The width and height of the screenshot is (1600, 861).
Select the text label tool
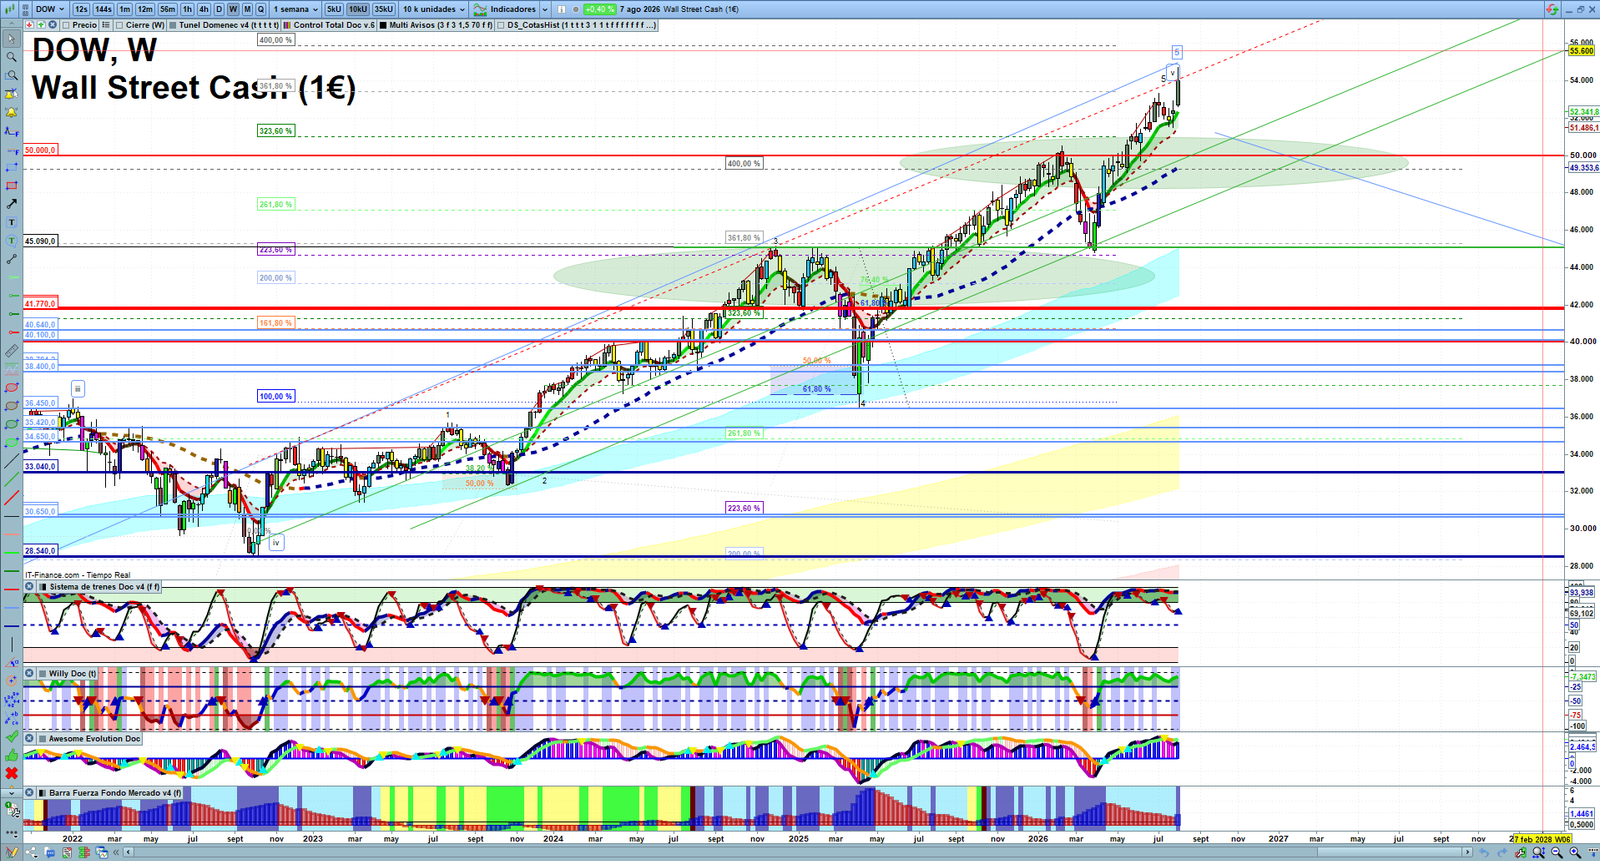pyautogui.click(x=11, y=222)
